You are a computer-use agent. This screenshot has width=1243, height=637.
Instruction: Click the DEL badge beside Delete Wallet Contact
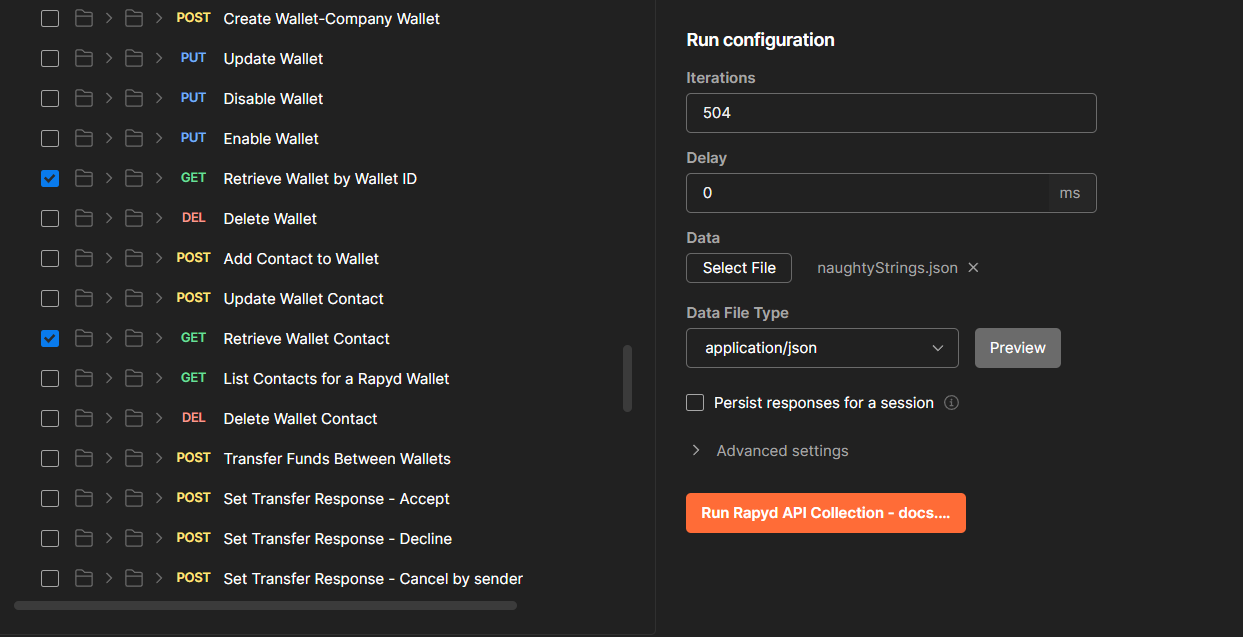pos(193,418)
